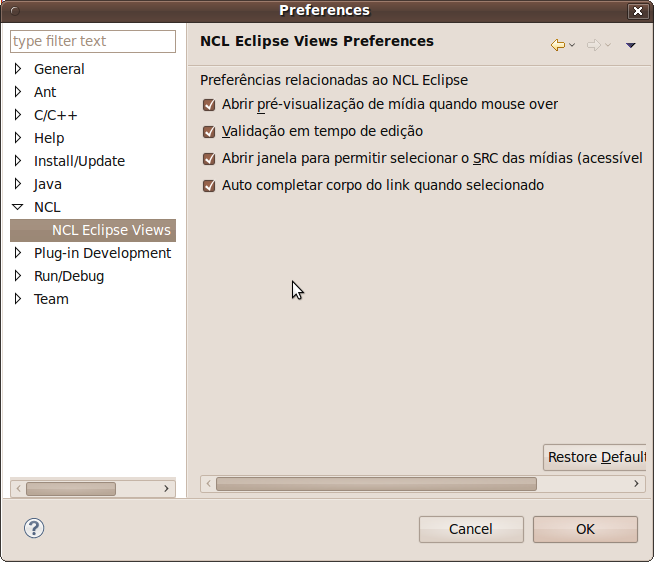654x562 pixels.
Task: Close the Preferences dialog window
Action: pos(637,11)
